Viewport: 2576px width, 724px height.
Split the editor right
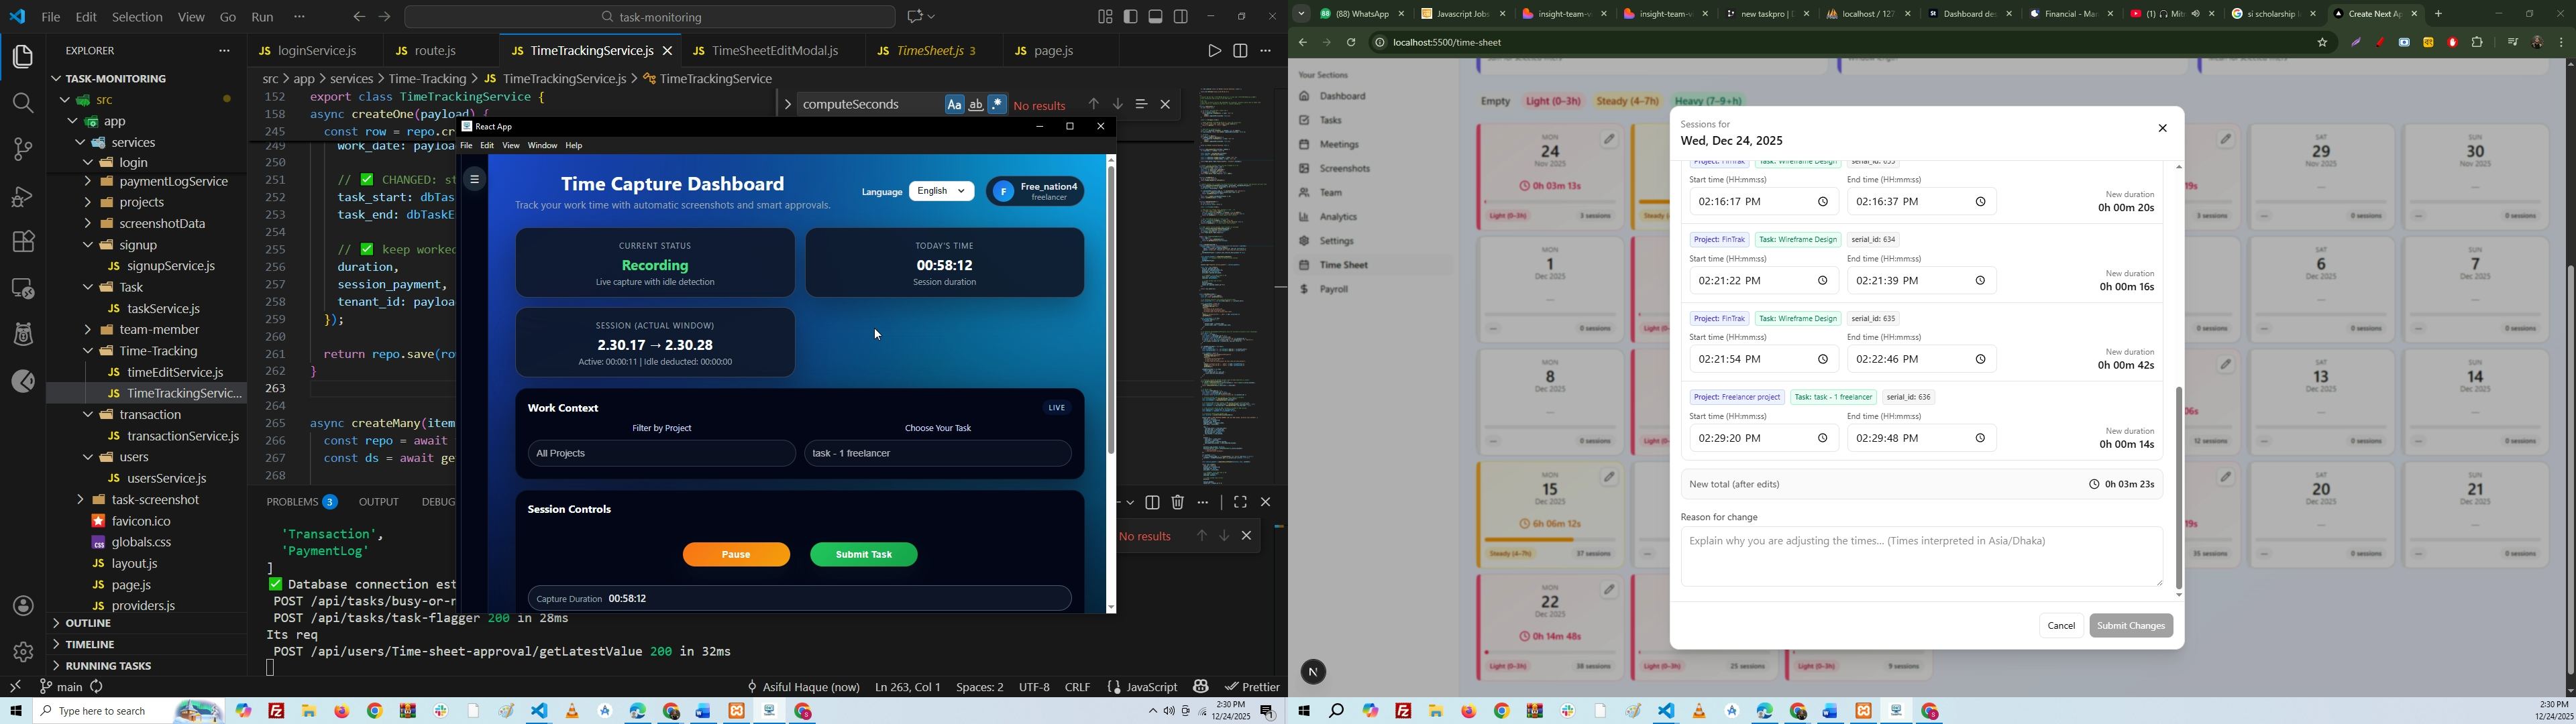pyautogui.click(x=1241, y=51)
